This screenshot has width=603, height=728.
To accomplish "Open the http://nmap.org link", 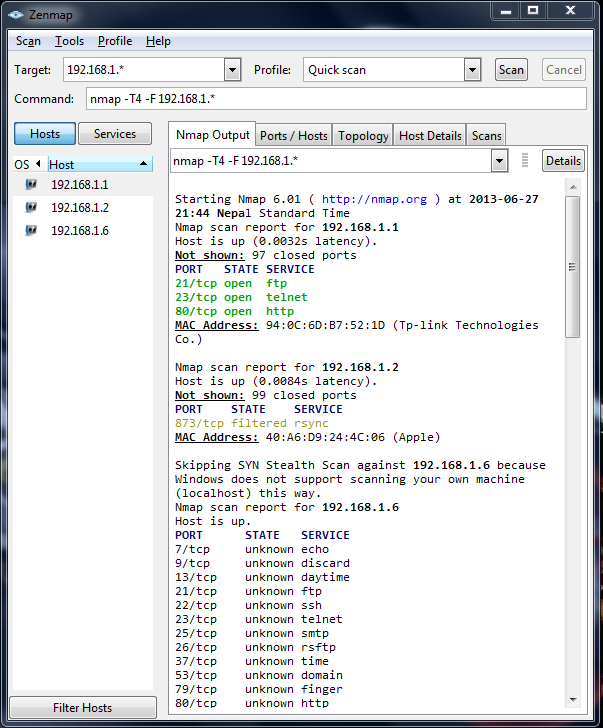I will (374, 199).
